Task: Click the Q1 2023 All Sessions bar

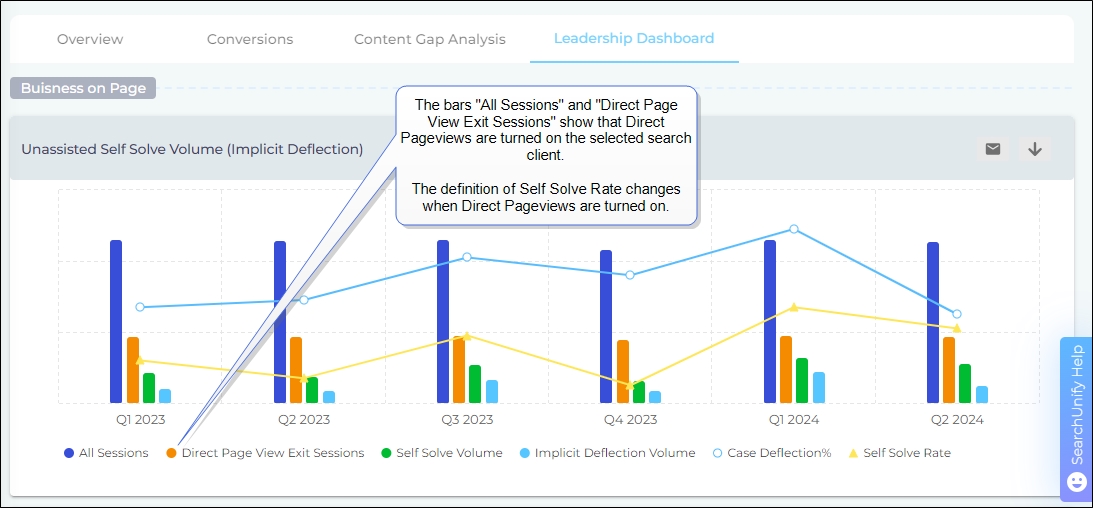Action: (x=116, y=320)
